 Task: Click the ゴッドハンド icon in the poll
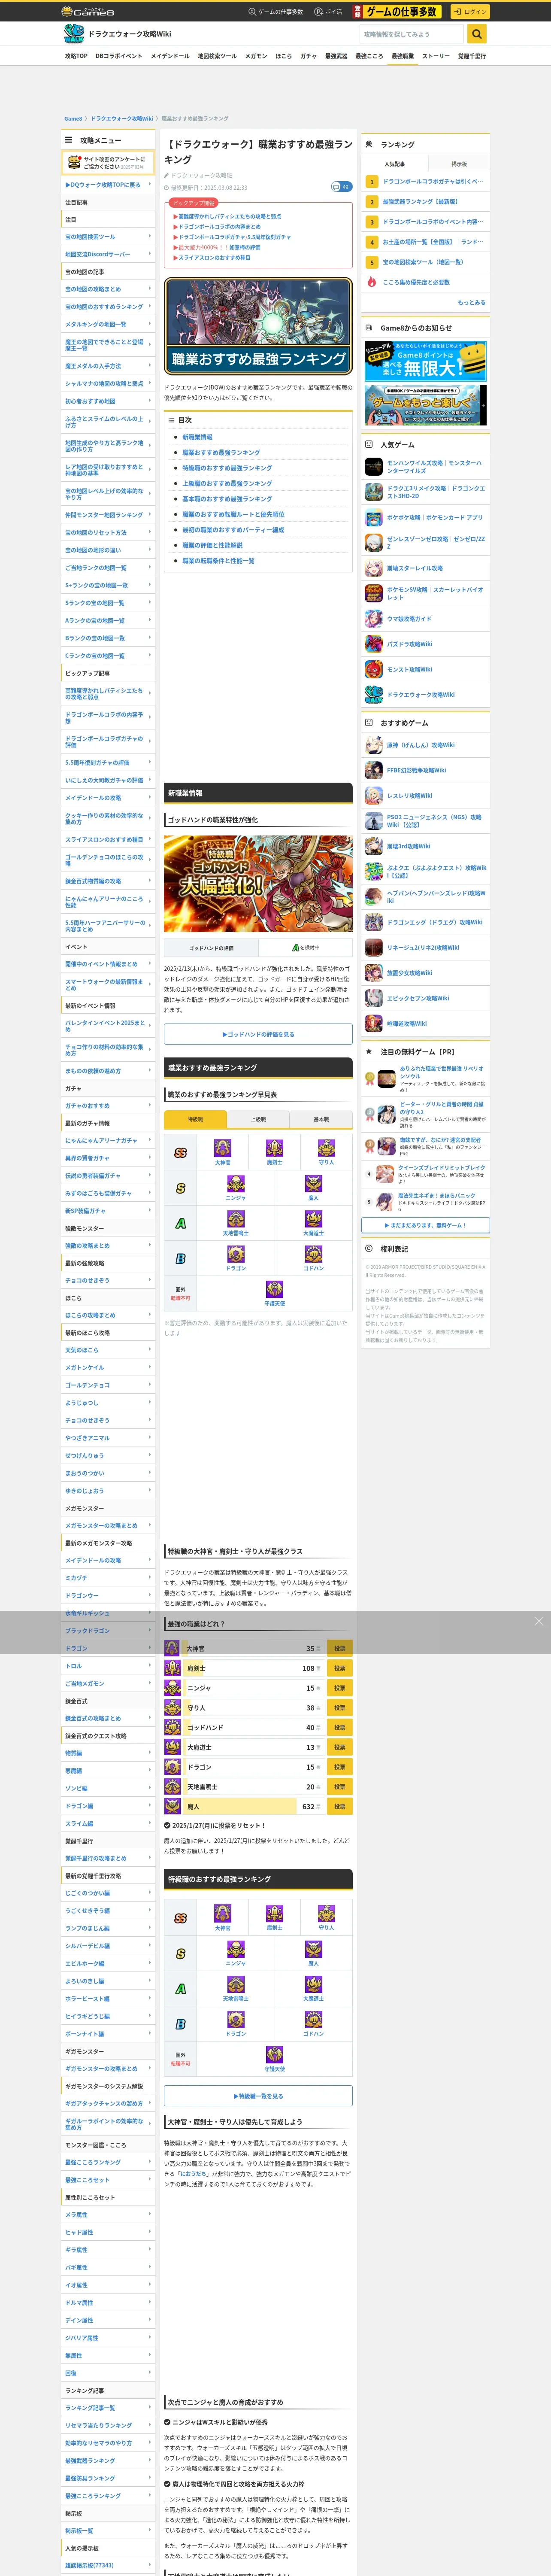click(172, 1727)
